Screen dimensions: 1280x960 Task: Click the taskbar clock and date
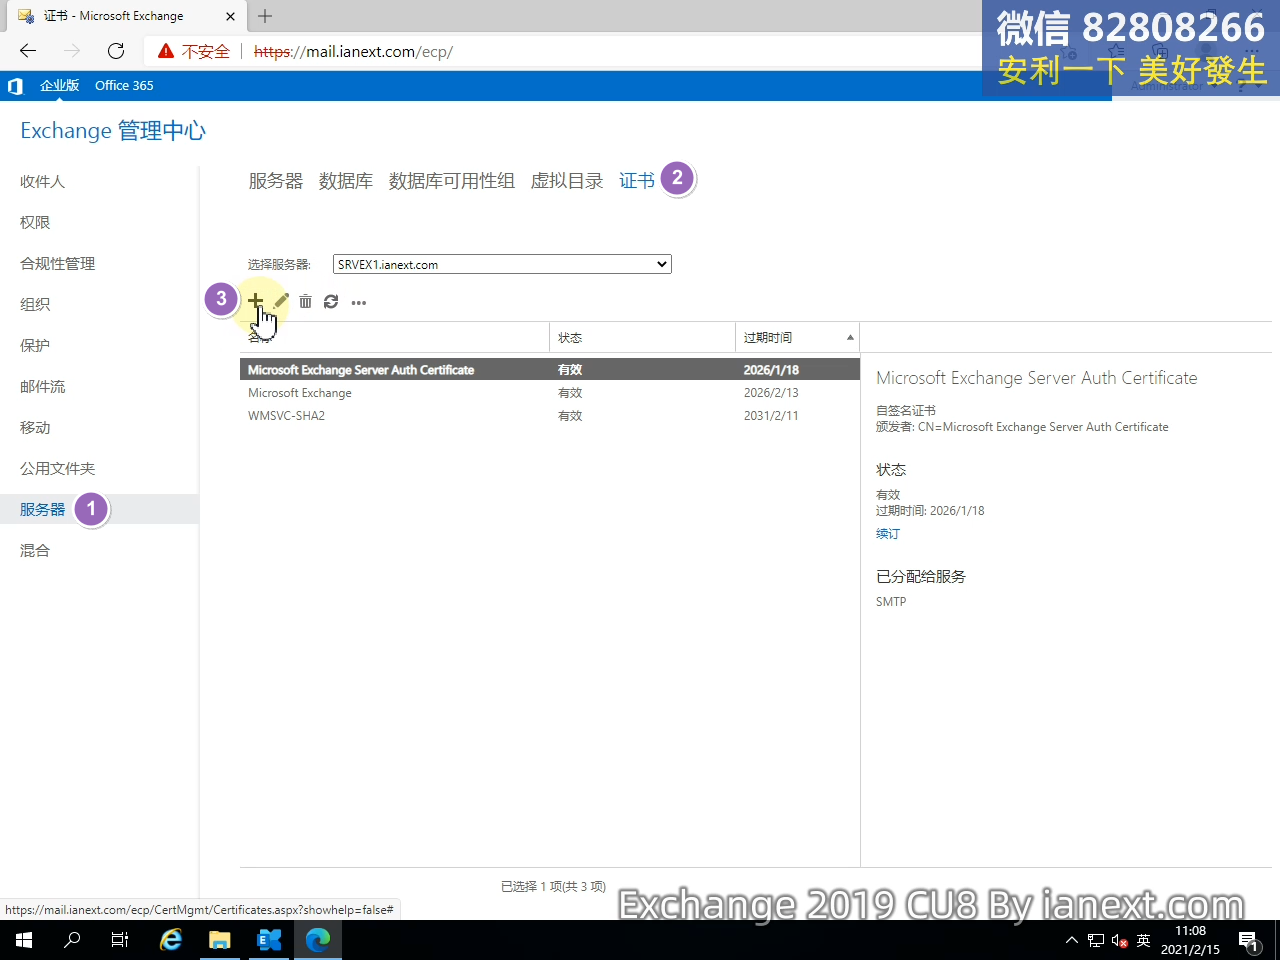(1190, 940)
